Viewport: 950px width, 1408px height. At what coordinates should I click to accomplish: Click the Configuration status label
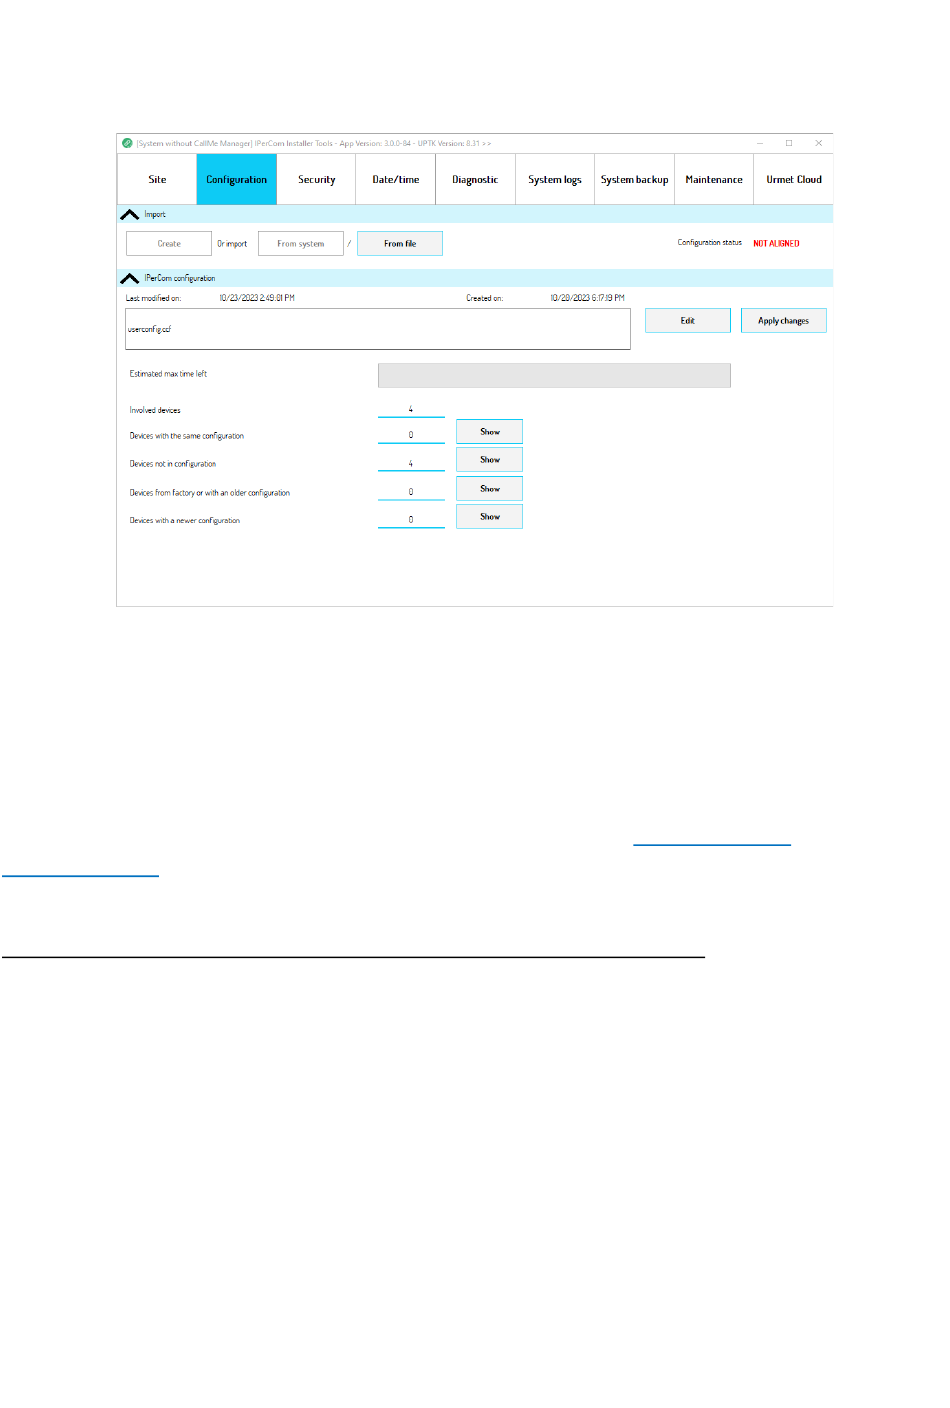[x=710, y=243]
